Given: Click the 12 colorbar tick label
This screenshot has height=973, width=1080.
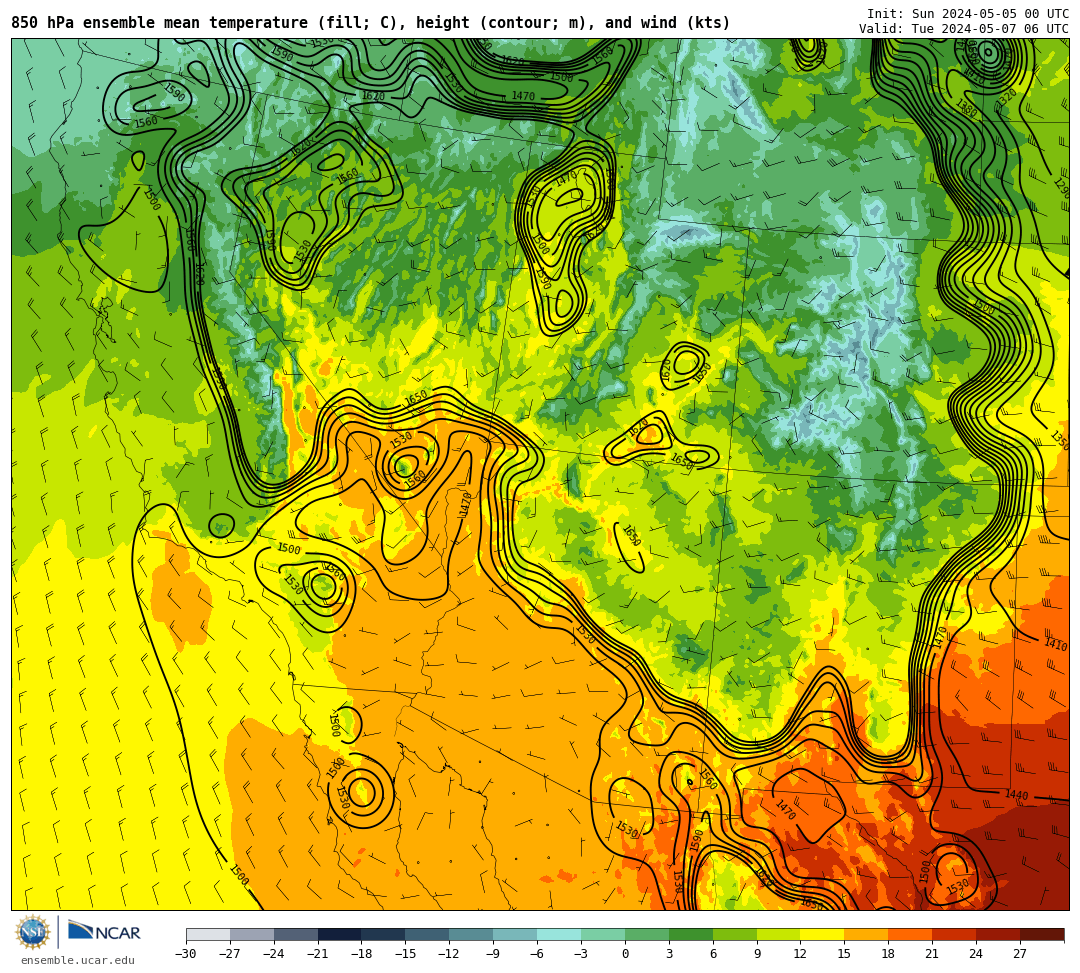Looking at the screenshot, I should pos(800,954).
